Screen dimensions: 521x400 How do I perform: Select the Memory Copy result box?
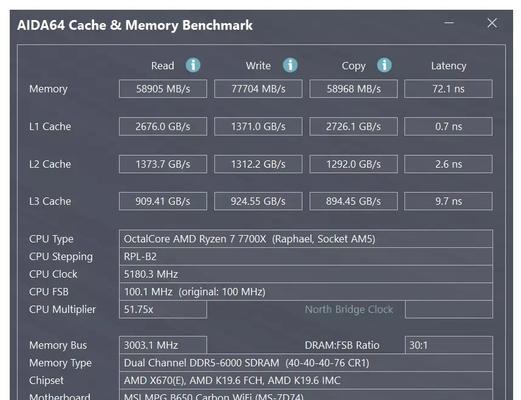353,89
